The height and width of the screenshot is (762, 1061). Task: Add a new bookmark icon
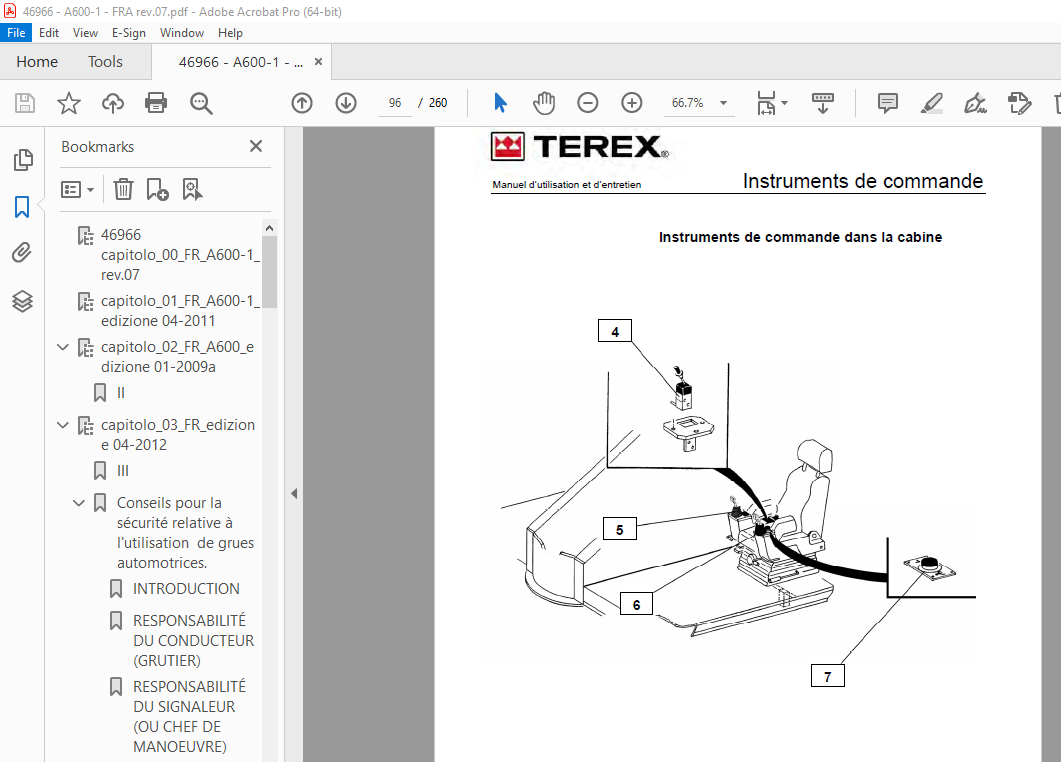157,189
